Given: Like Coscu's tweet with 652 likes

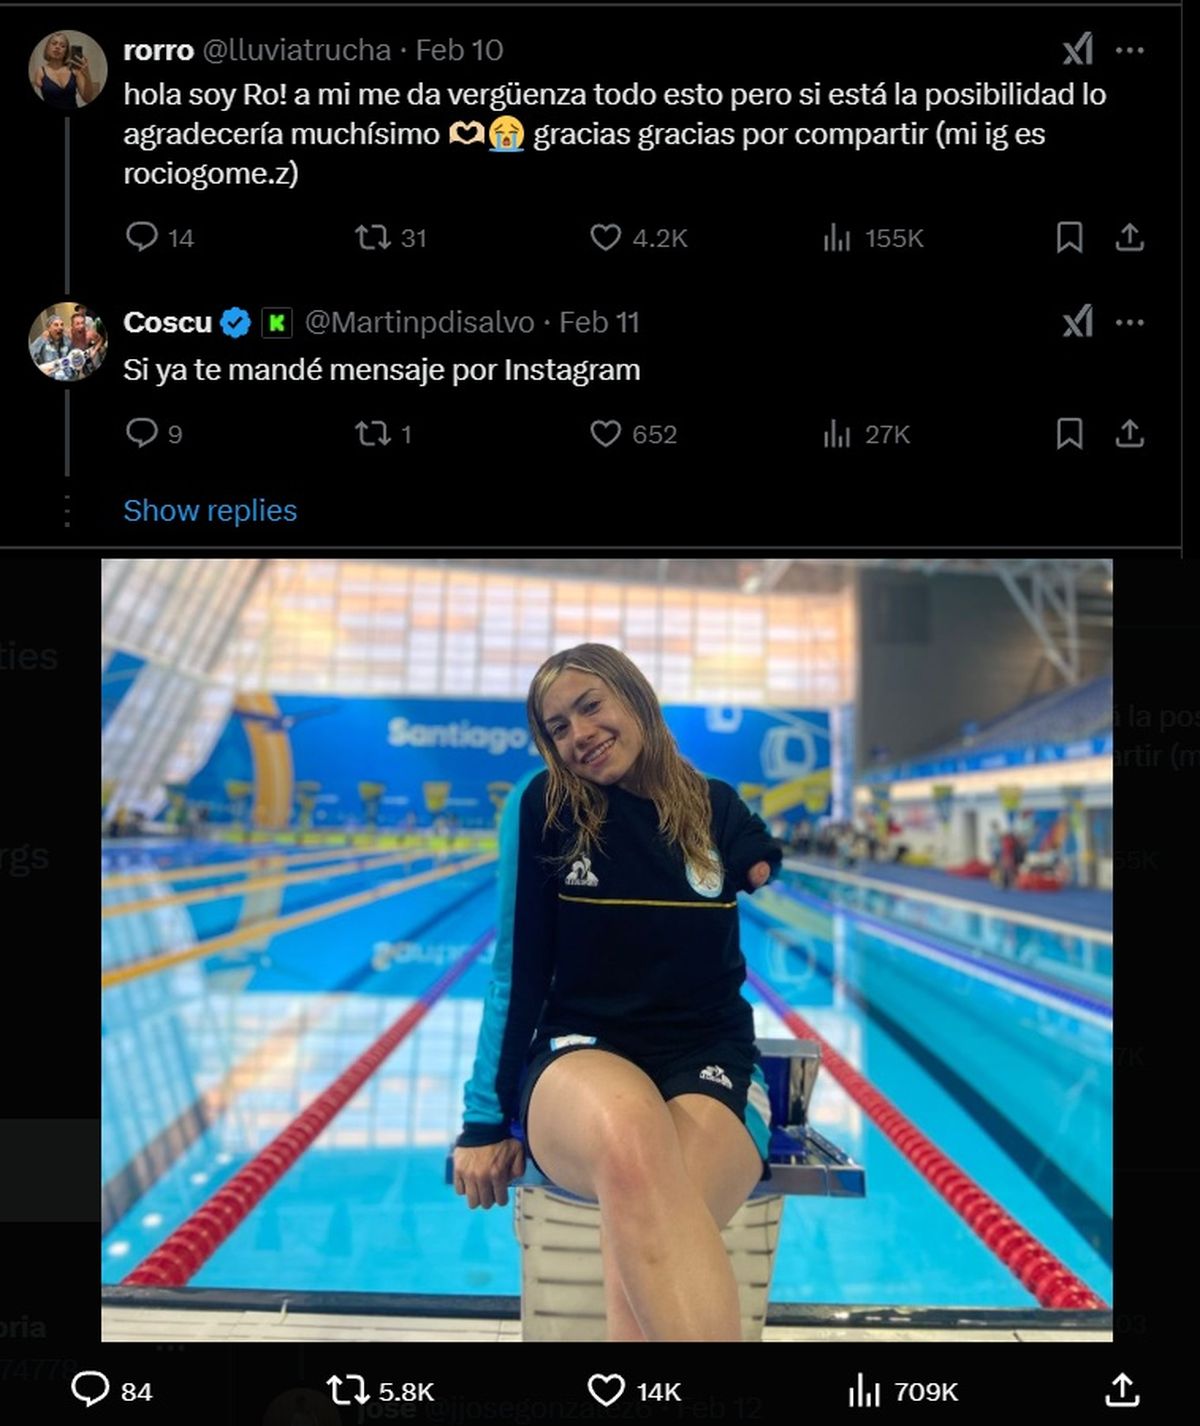Looking at the screenshot, I should pyautogui.click(x=605, y=433).
